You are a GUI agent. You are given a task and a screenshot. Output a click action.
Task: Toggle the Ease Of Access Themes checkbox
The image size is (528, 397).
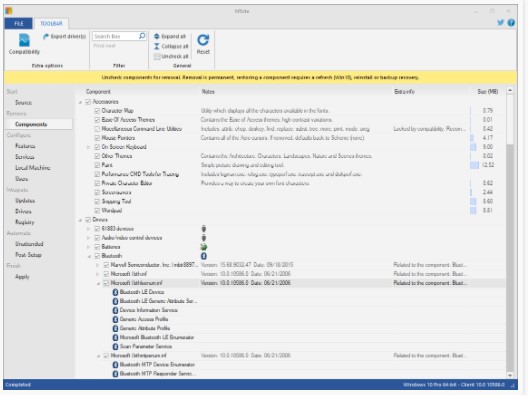(x=97, y=120)
